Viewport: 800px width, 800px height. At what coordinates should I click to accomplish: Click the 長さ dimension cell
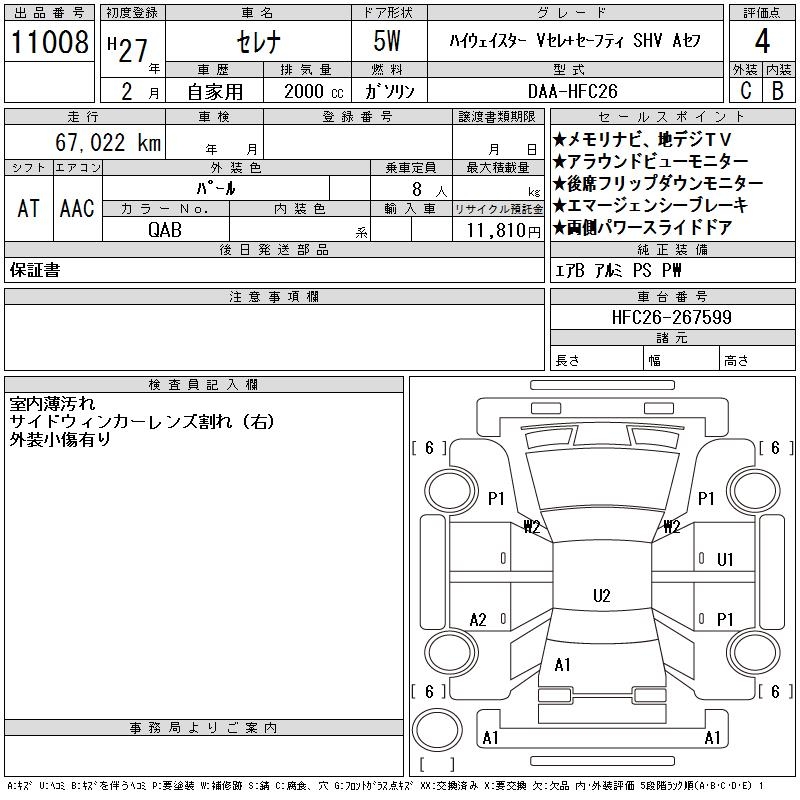click(596, 358)
